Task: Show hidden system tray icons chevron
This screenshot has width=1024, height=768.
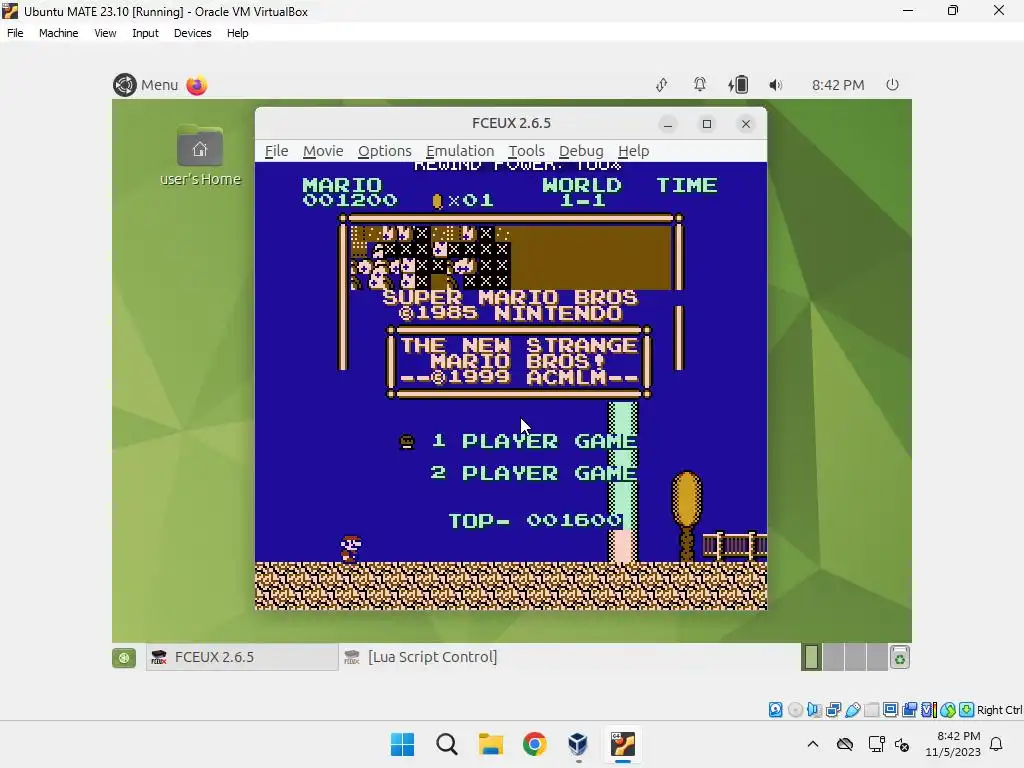Action: click(812, 744)
